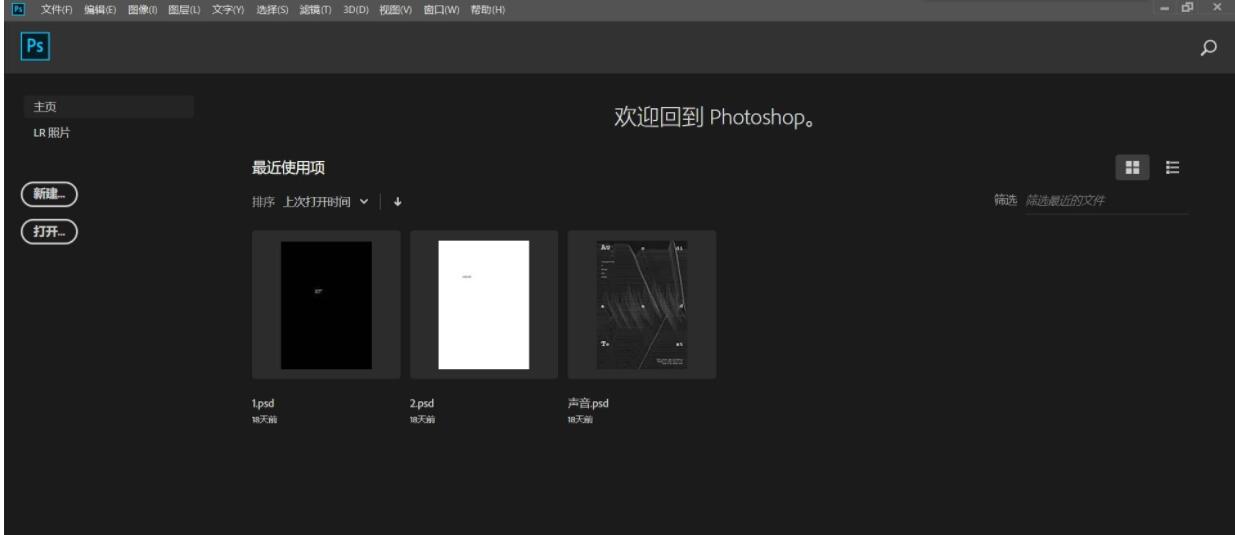The width and height of the screenshot is (1235, 535).
Task: Click the 最近使用项 heading
Action: [x=288, y=168]
